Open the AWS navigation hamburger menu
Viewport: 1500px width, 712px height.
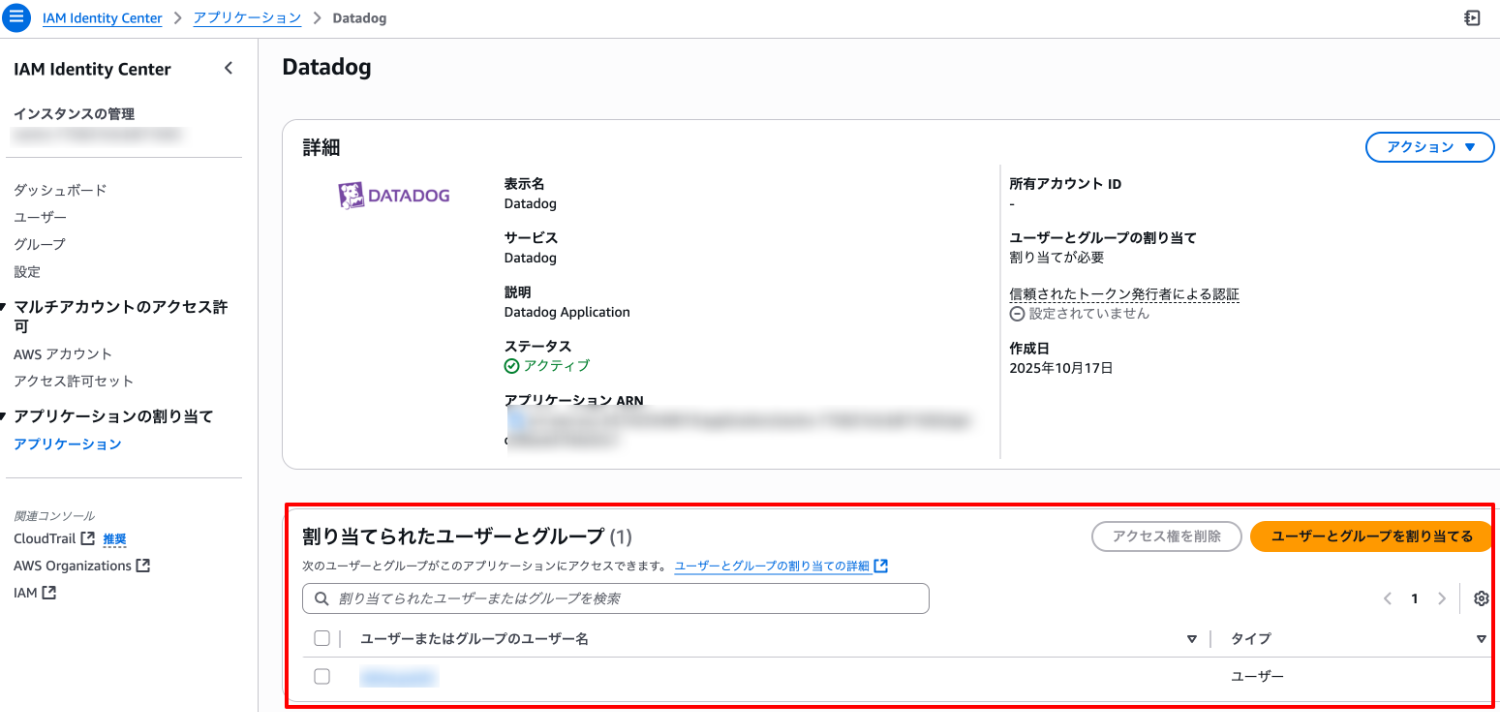15,16
